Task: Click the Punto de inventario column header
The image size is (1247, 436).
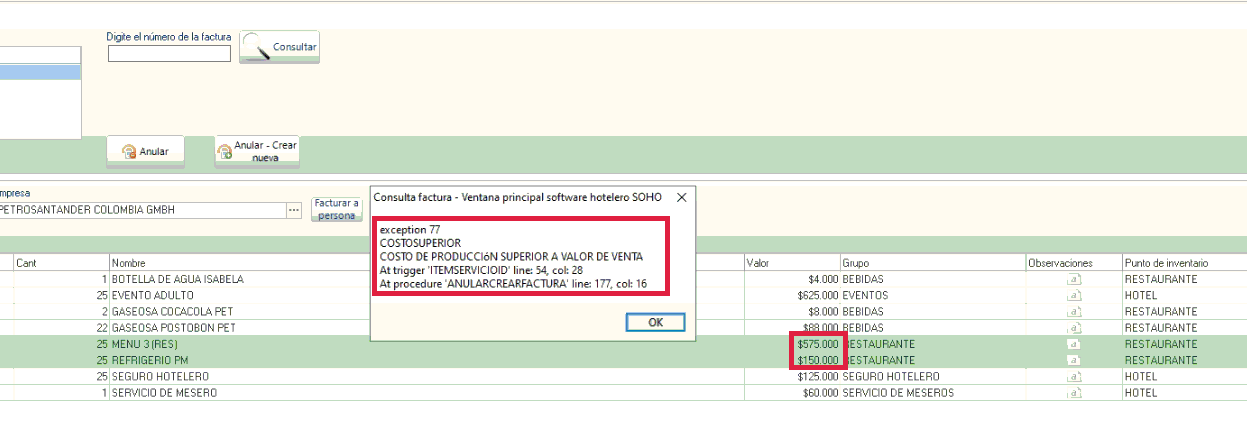Action: pyautogui.click(x=1166, y=263)
